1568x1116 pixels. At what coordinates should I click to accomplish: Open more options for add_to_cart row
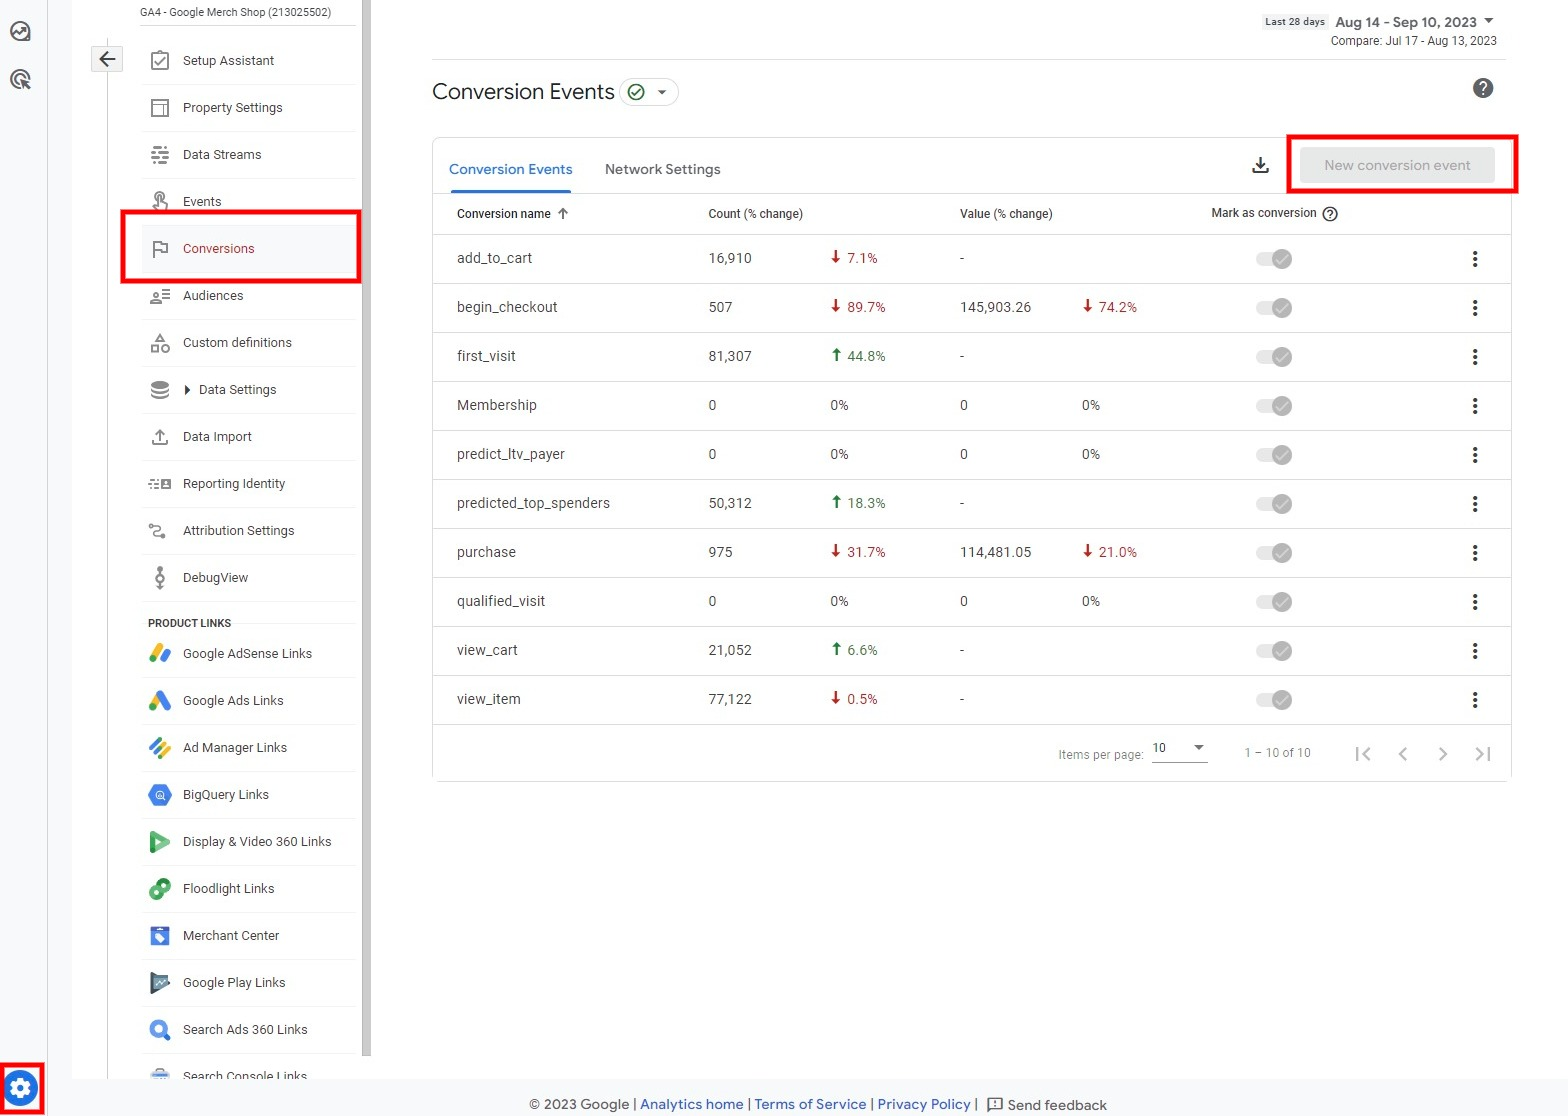[x=1475, y=259]
